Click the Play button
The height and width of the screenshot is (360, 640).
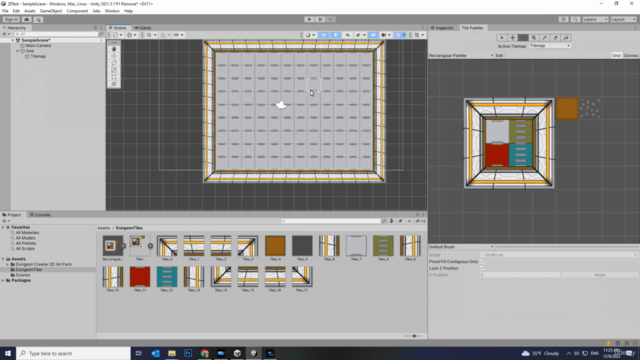[x=309, y=19]
